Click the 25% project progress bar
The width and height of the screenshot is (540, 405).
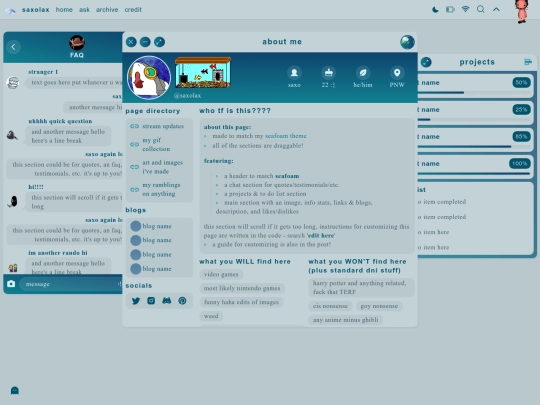[x=474, y=120]
